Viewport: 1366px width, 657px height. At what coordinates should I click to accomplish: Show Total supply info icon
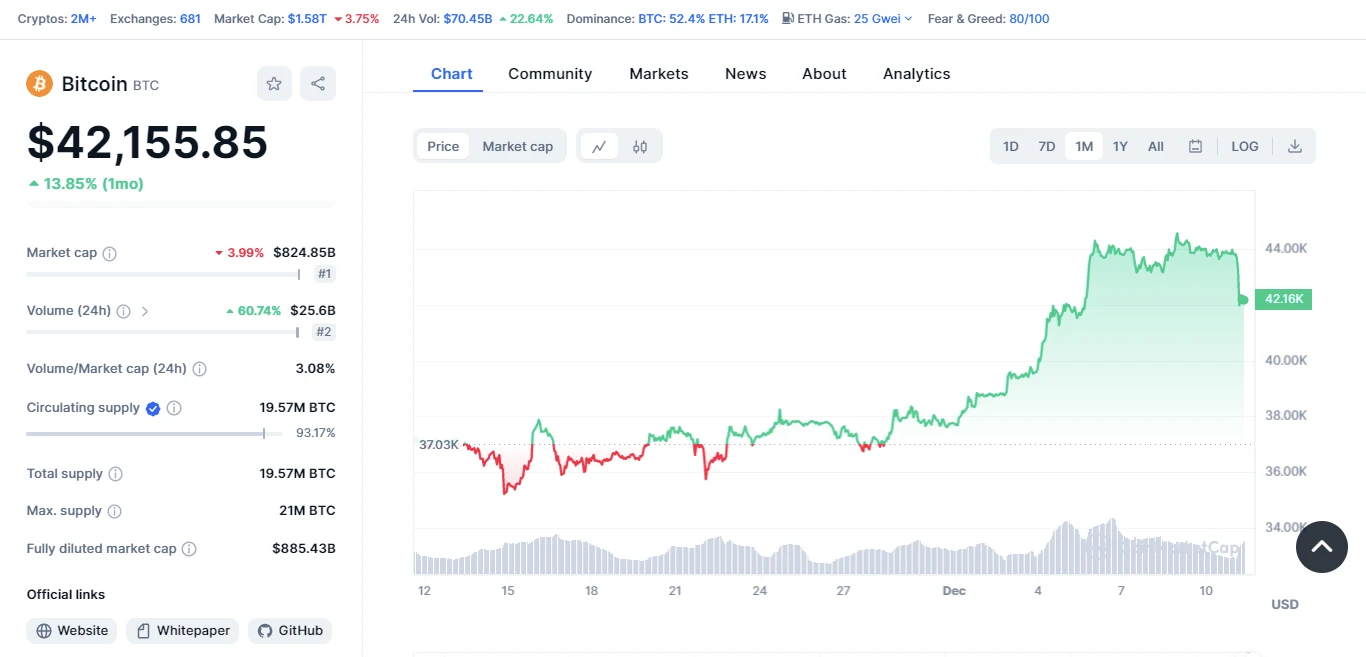coord(115,474)
